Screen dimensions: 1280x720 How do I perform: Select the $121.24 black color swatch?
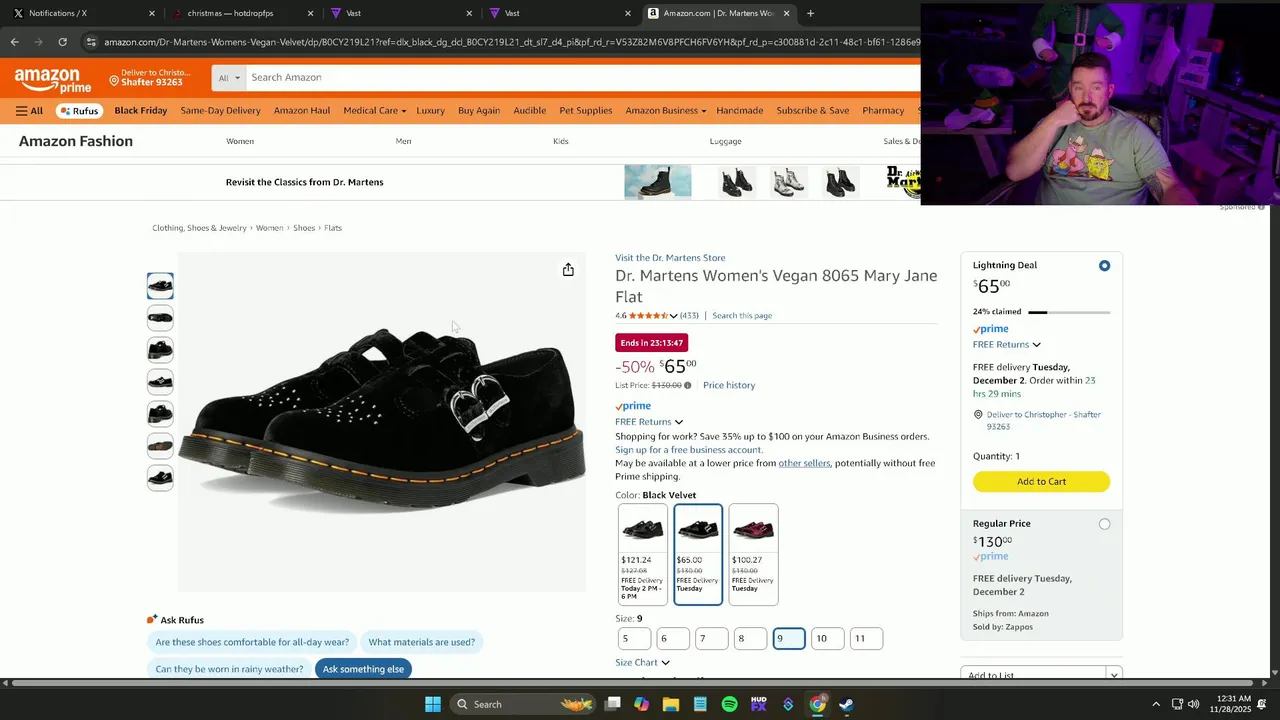642,554
